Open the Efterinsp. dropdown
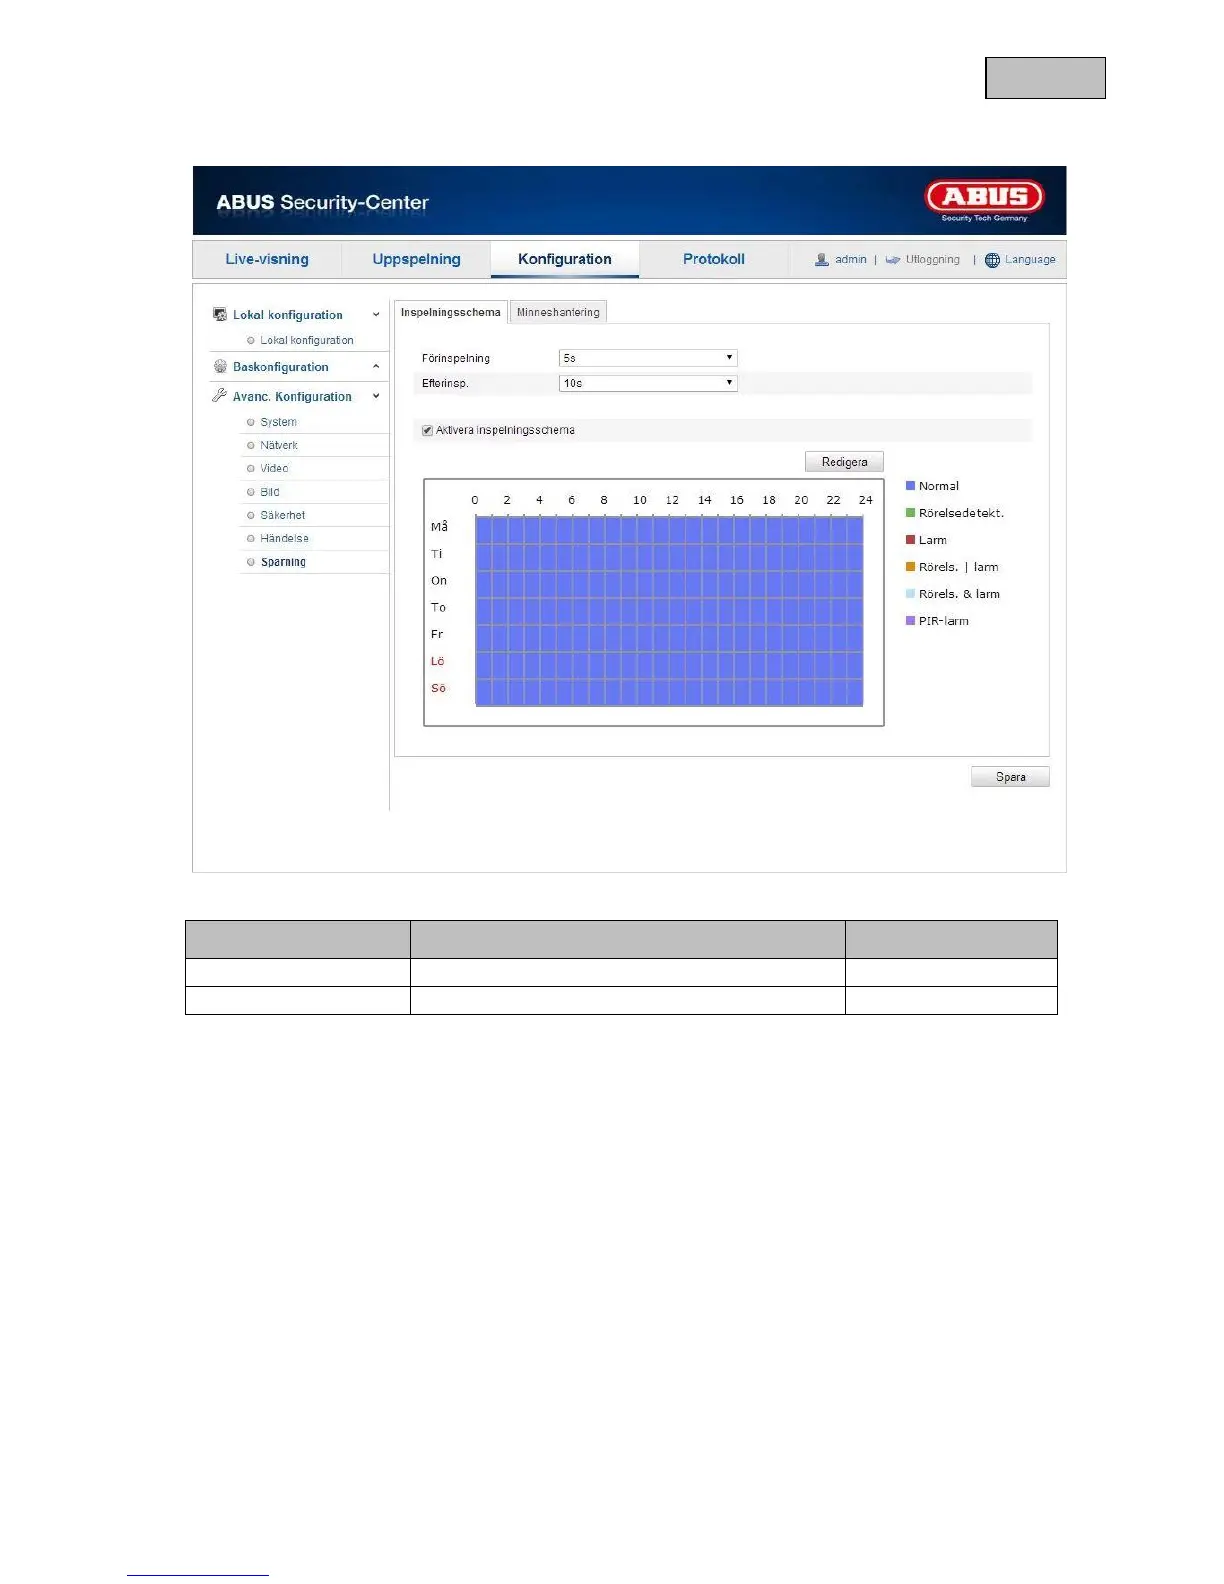Screen dimensions: 1224x1584 coord(647,383)
